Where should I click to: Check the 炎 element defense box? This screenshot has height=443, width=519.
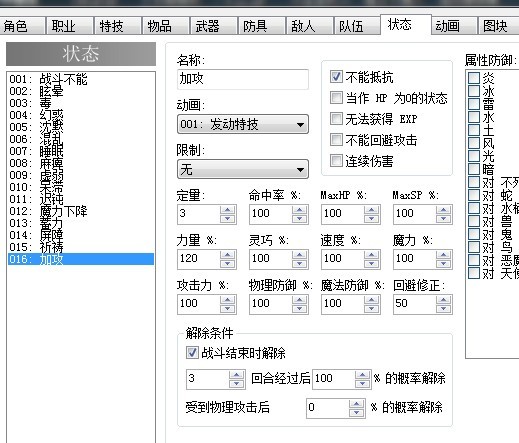click(x=474, y=78)
